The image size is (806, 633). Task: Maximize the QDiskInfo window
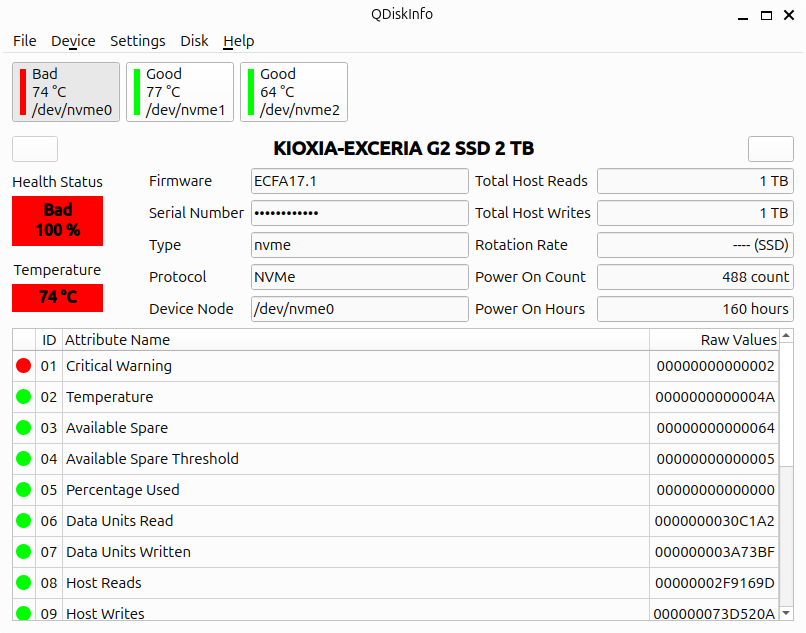pos(766,15)
